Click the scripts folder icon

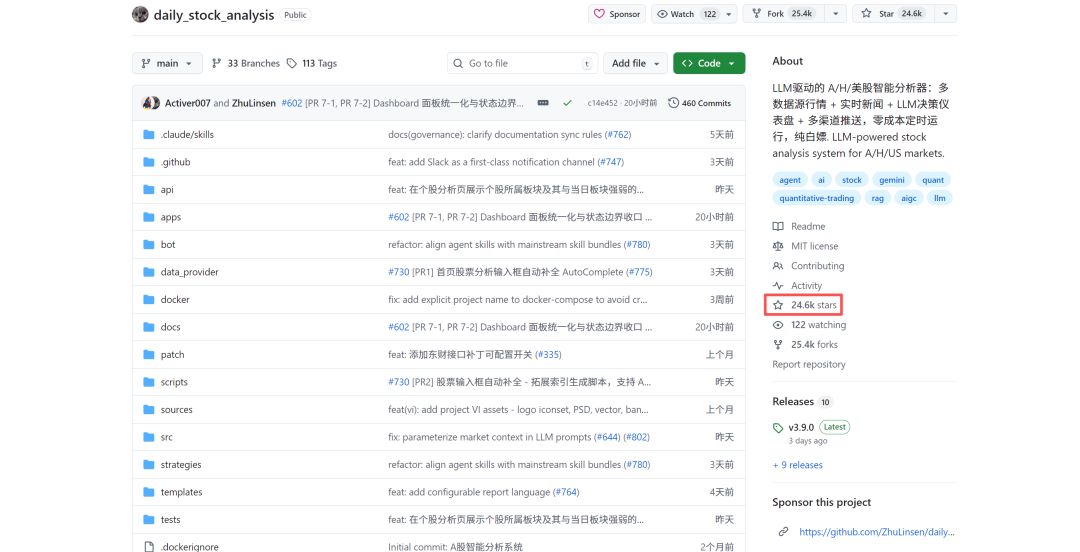click(x=149, y=382)
